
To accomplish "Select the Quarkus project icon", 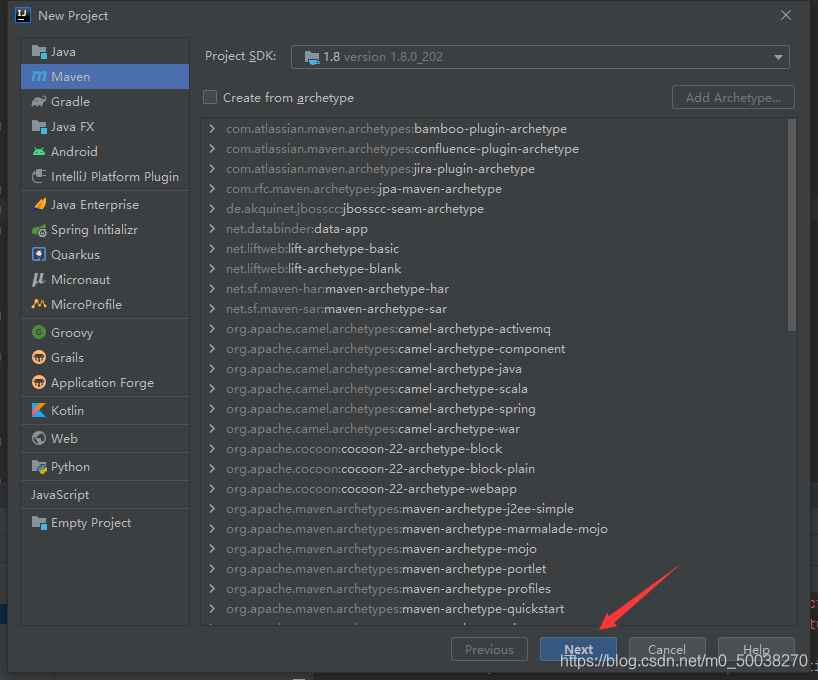I will (x=39, y=255).
